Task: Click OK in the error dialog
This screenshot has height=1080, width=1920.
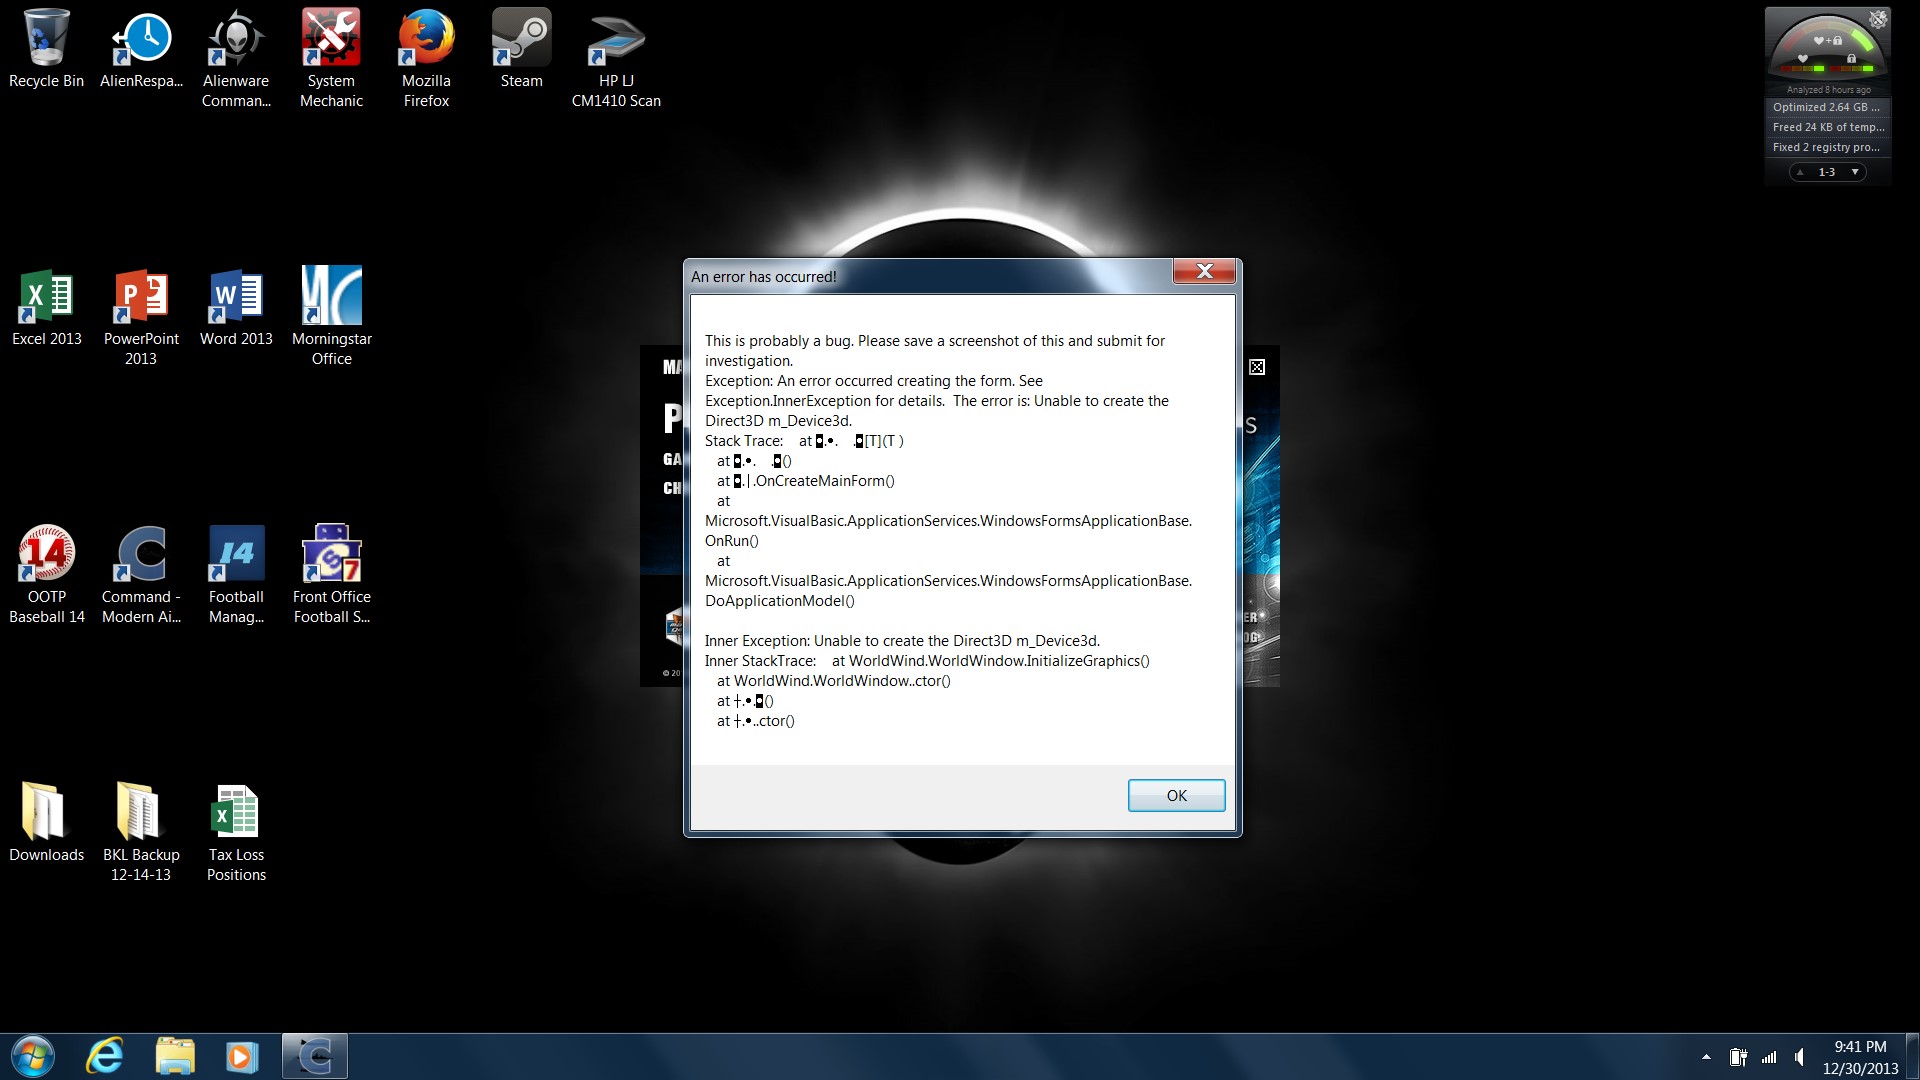Action: coord(1176,795)
